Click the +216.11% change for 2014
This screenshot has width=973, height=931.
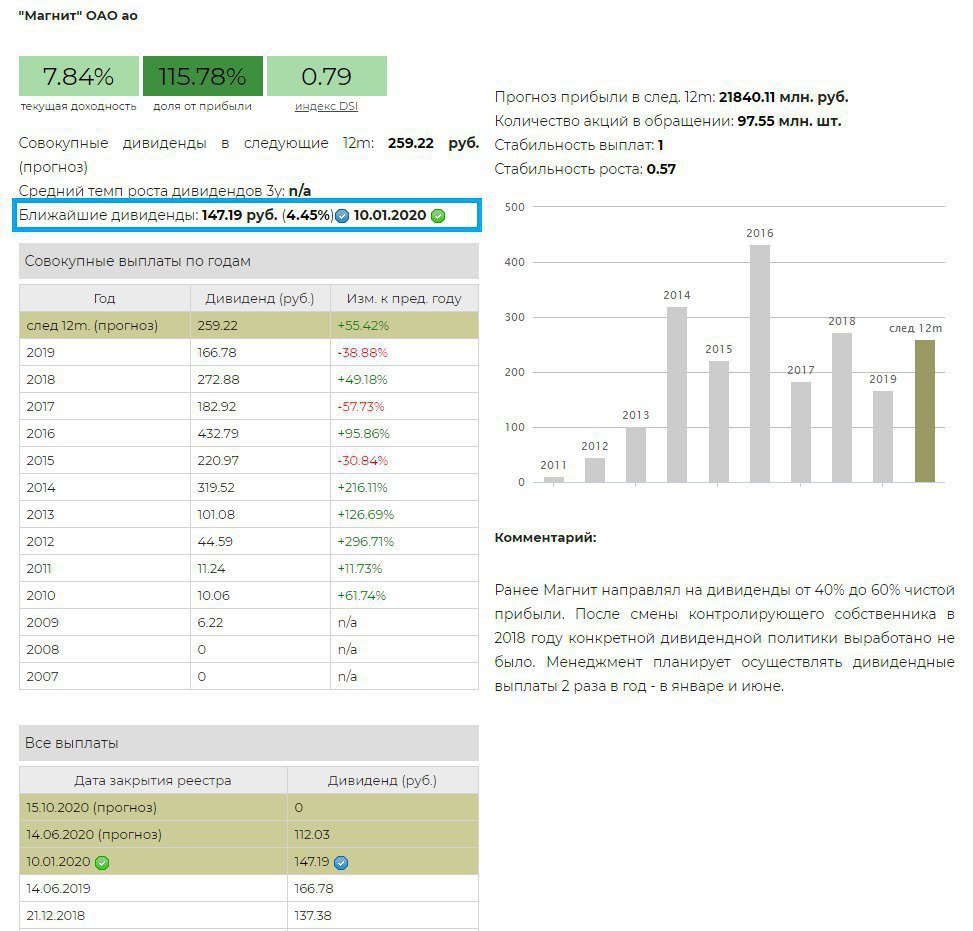coord(362,487)
